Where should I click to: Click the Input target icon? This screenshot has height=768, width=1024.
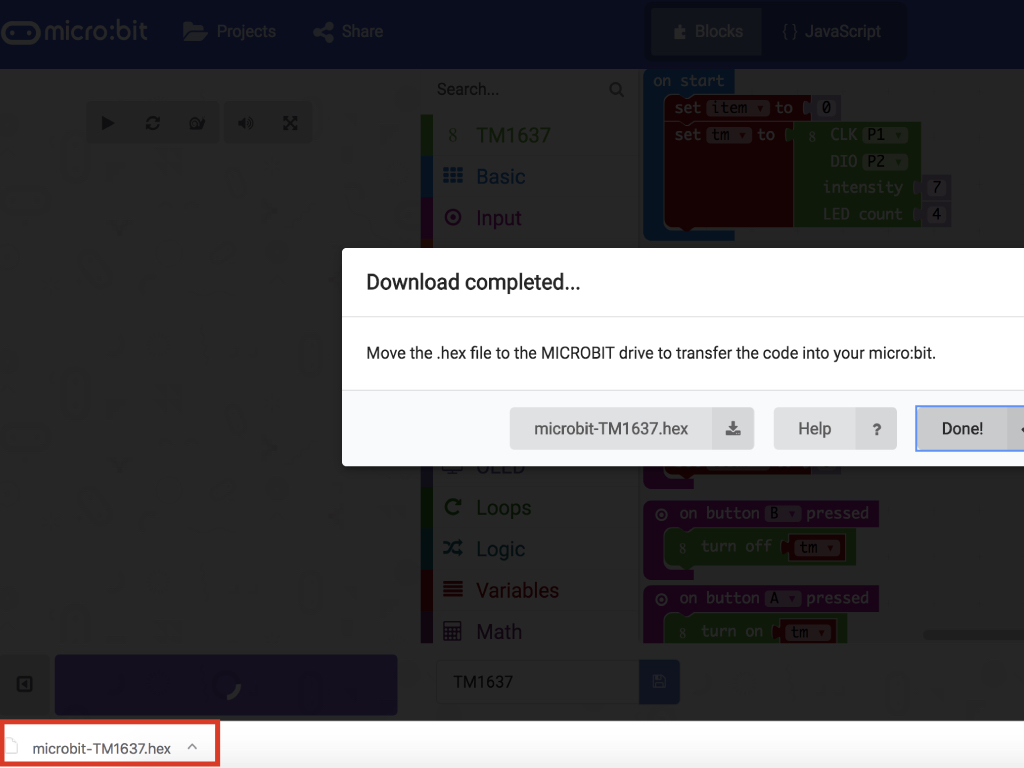click(453, 217)
